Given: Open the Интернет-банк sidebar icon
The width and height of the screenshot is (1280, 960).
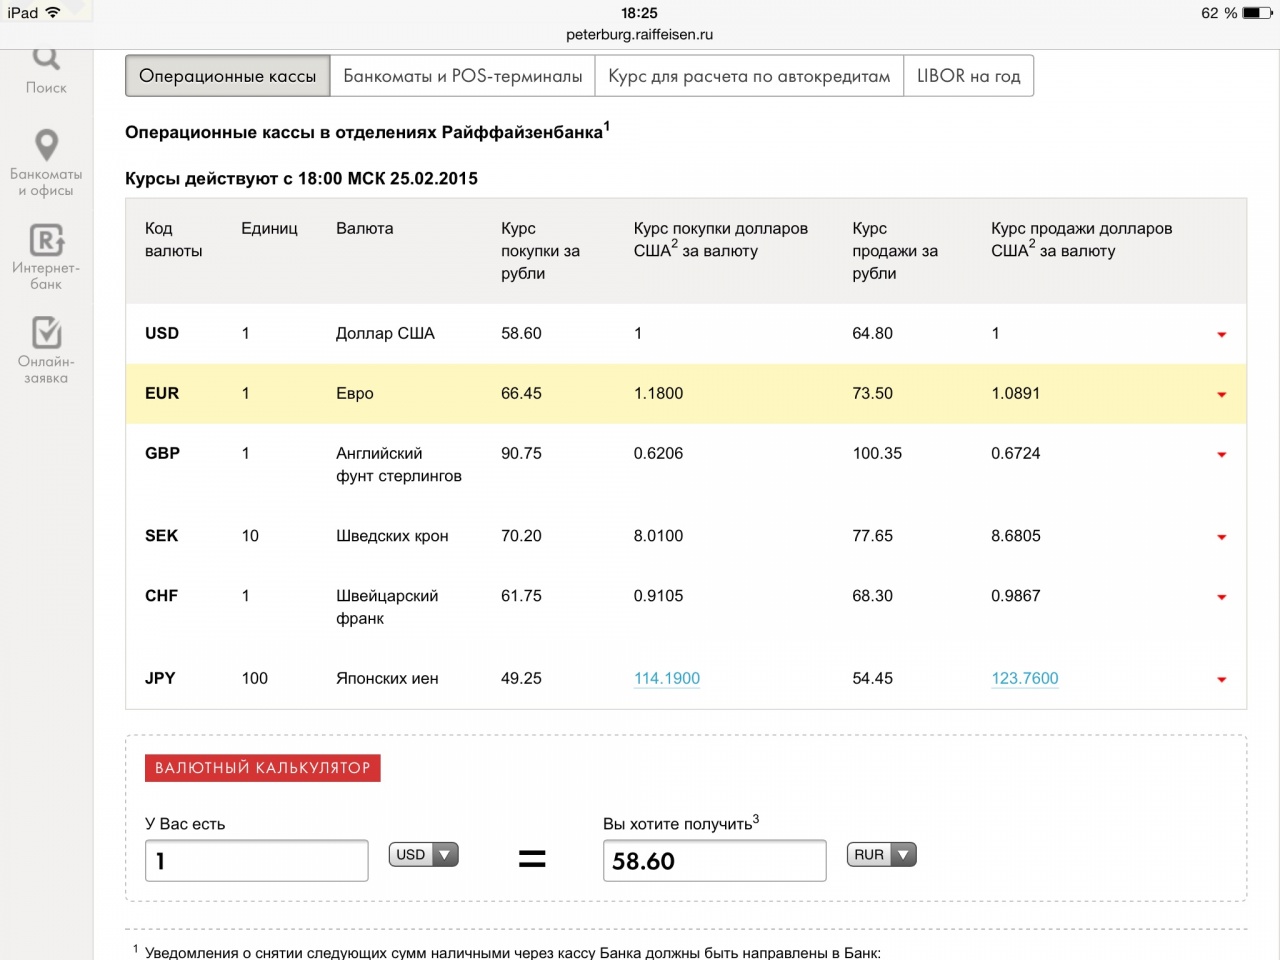Looking at the screenshot, I should tap(46, 240).
